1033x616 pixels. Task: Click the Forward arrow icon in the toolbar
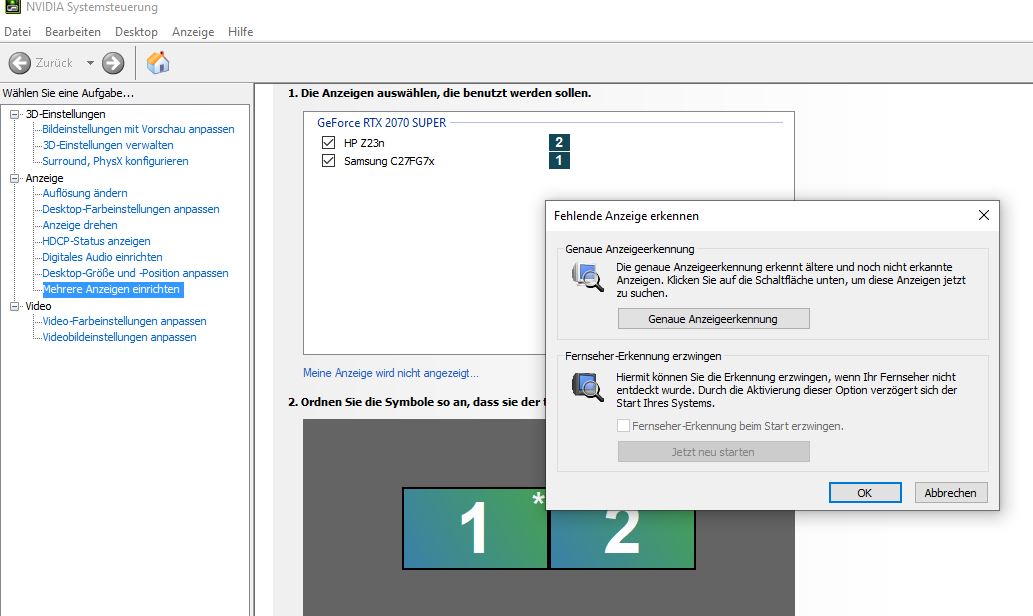tap(113, 63)
